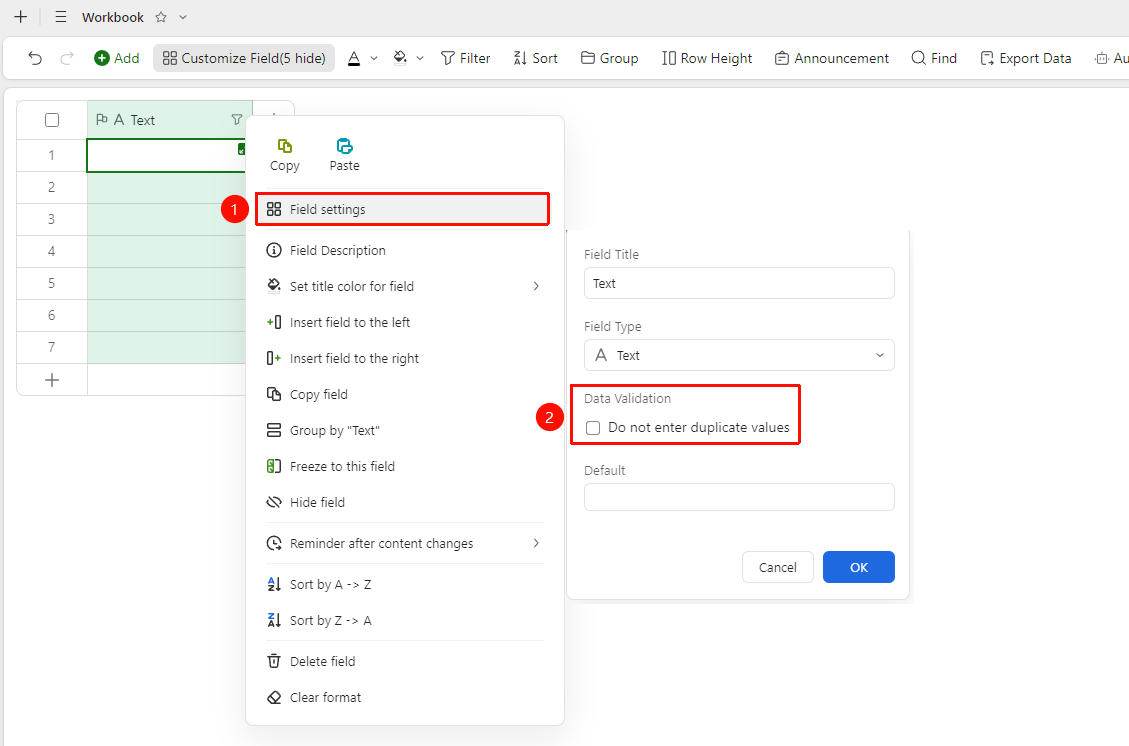This screenshot has width=1129, height=746.
Task: Open the Filter tool in toolbar
Action: click(465, 58)
